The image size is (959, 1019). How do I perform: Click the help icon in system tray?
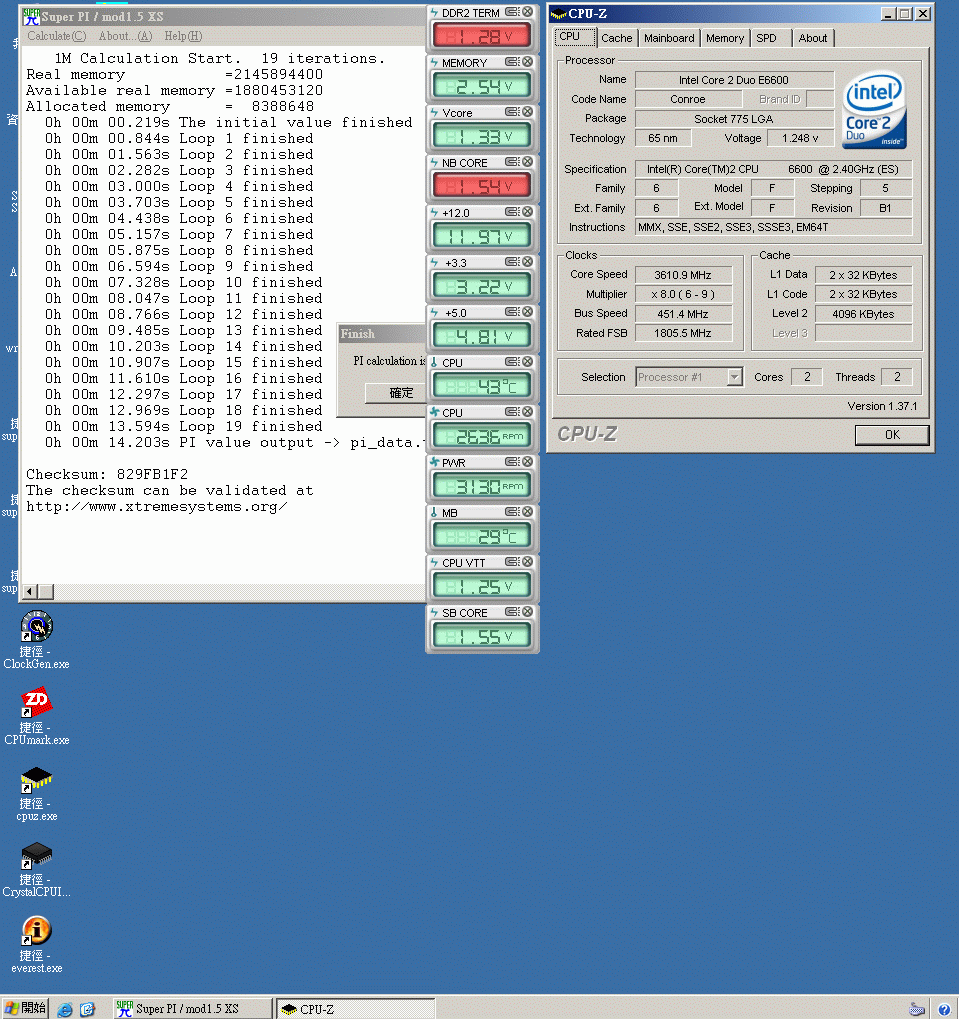click(x=944, y=1009)
